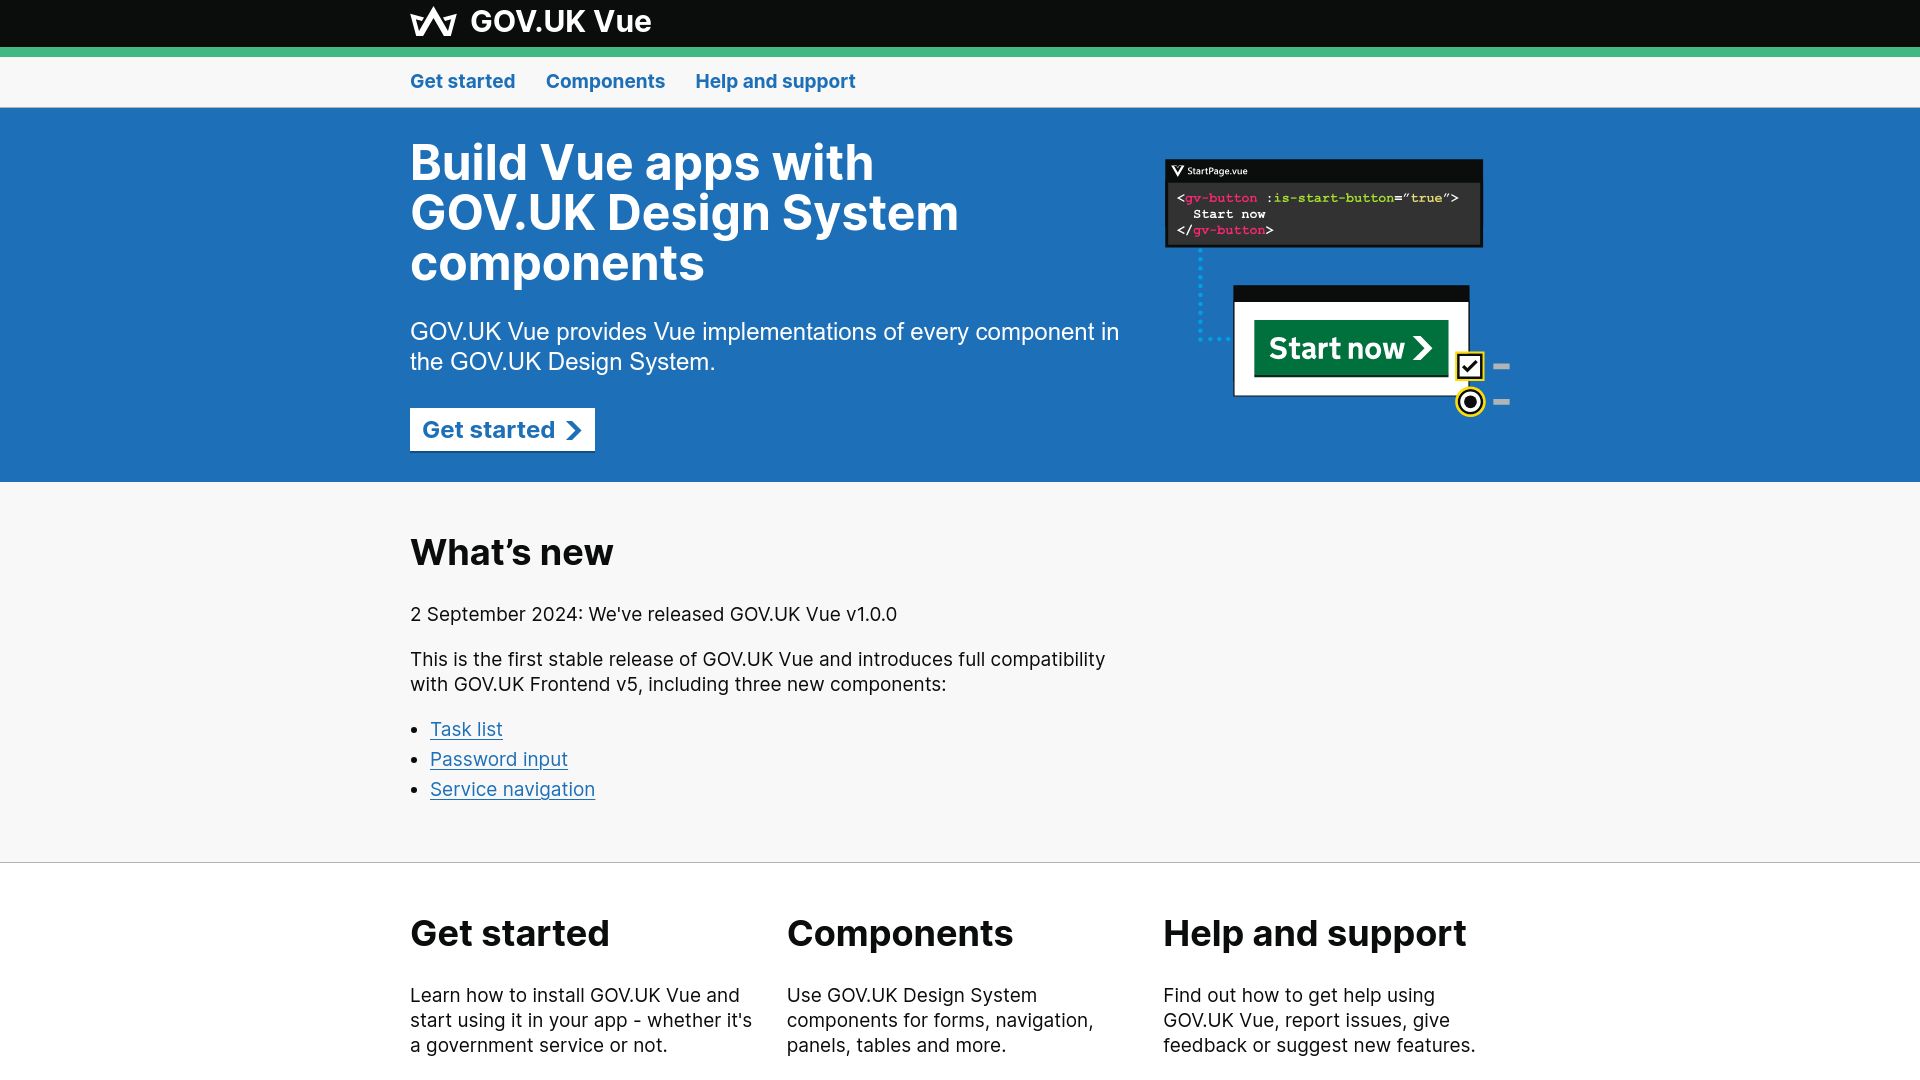
Task: Click 'Find out how to get help' paragraph
Action: point(1319,1020)
